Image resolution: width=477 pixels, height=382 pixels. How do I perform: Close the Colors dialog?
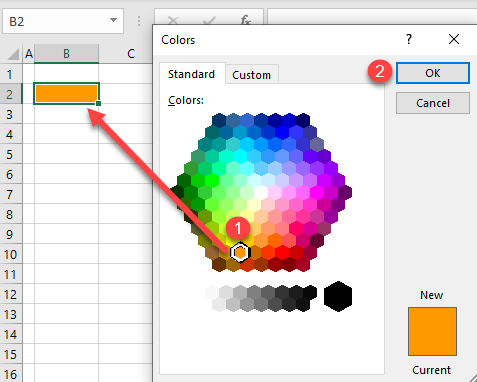tap(454, 39)
